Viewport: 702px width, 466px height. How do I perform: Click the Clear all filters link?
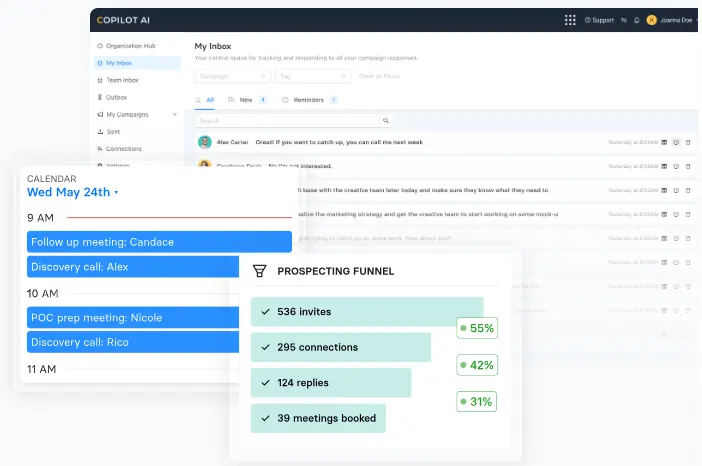379,76
